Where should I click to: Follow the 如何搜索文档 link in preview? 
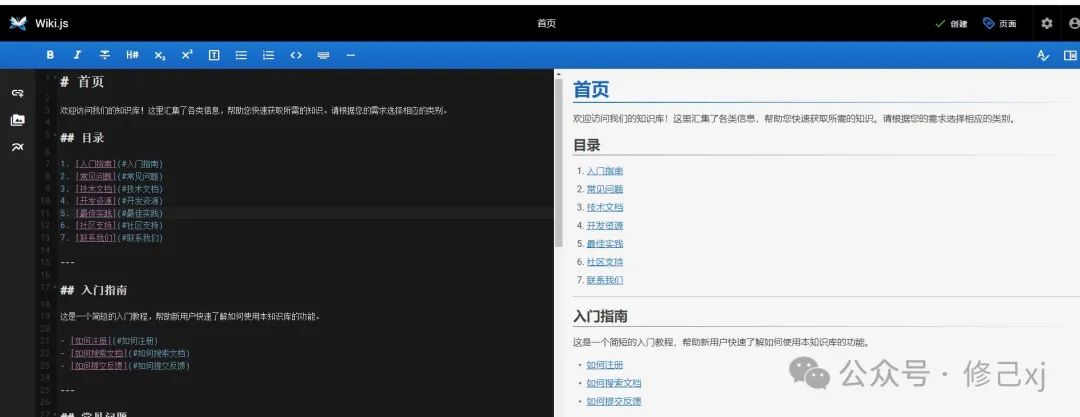click(614, 383)
